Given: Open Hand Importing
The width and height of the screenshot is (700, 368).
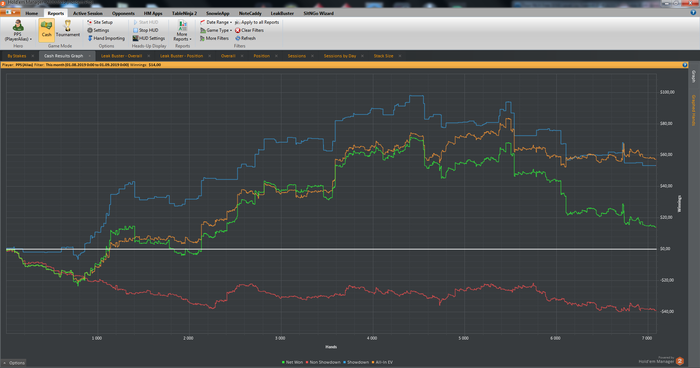Looking at the screenshot, I should [106, 38].
